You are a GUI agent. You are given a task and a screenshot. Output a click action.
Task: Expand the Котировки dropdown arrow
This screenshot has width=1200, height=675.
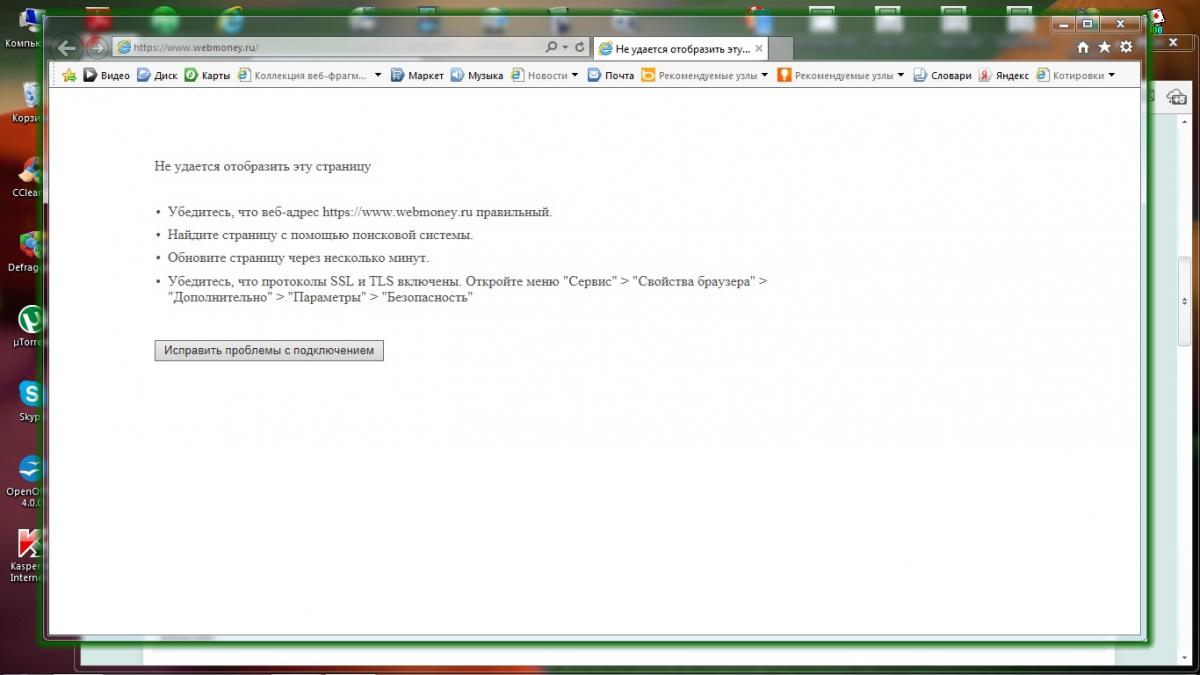[x=1112, y=75]
